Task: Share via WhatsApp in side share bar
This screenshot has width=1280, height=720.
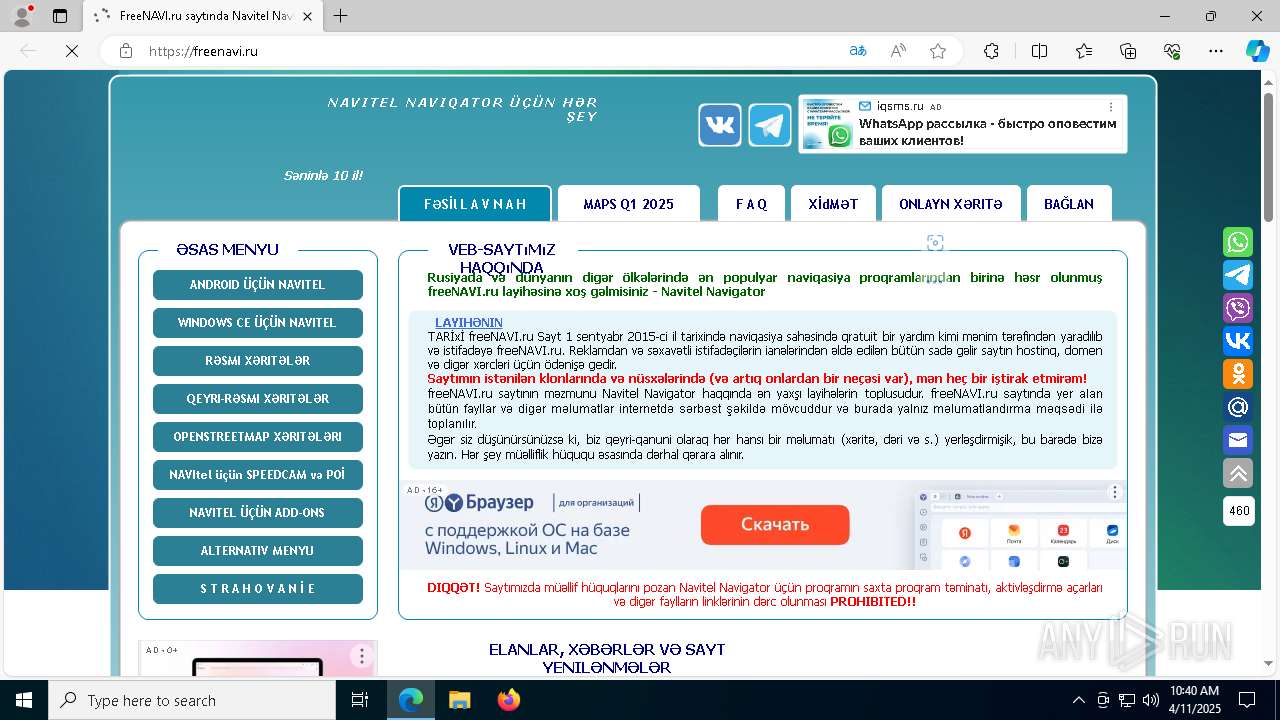Action: (1238, 242)
